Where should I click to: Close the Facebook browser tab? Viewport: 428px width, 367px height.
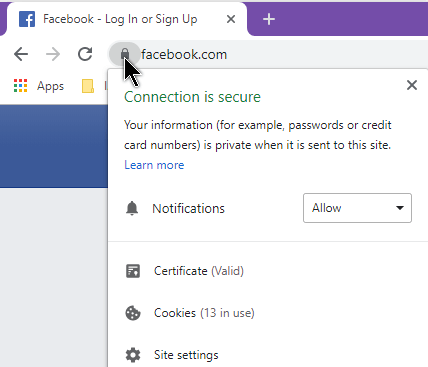[x=231, y=19]
